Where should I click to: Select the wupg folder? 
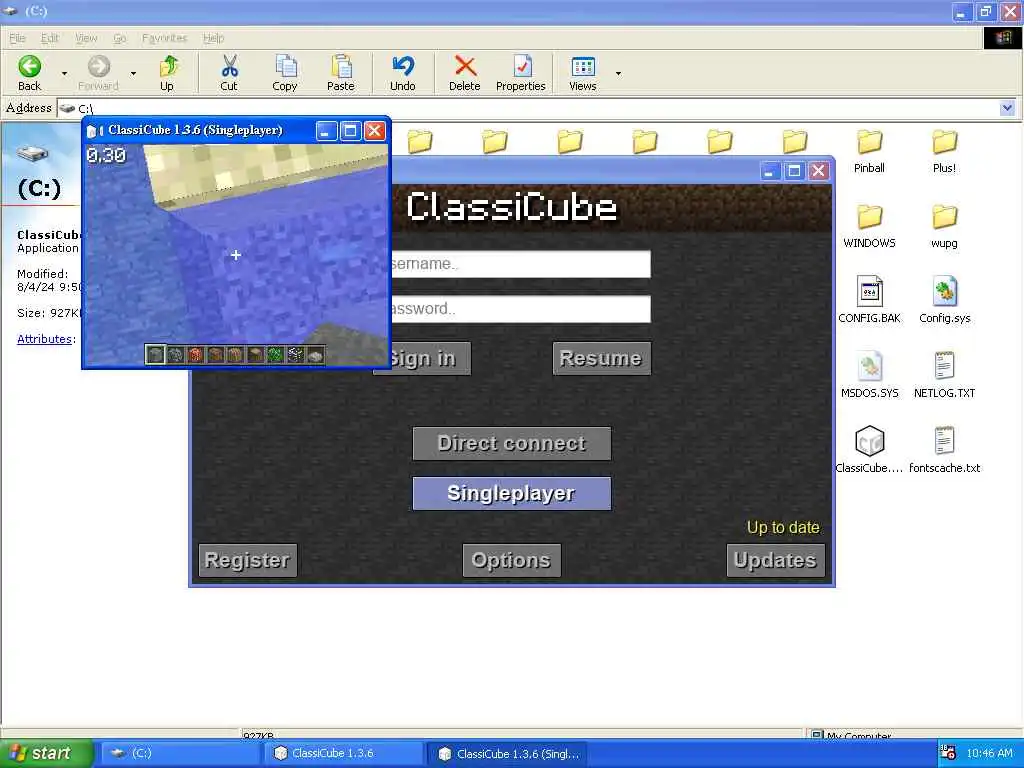[944, 226]
